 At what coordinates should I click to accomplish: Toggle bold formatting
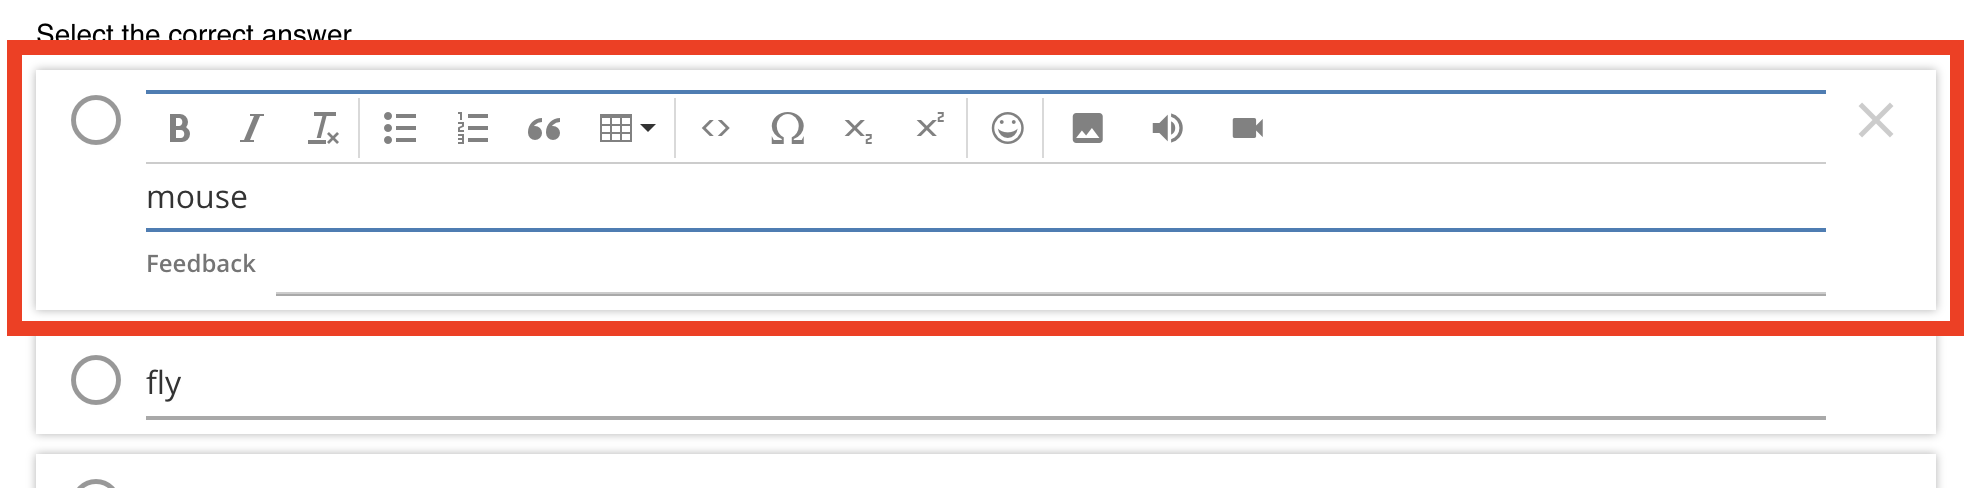click(x=179, y=128)
